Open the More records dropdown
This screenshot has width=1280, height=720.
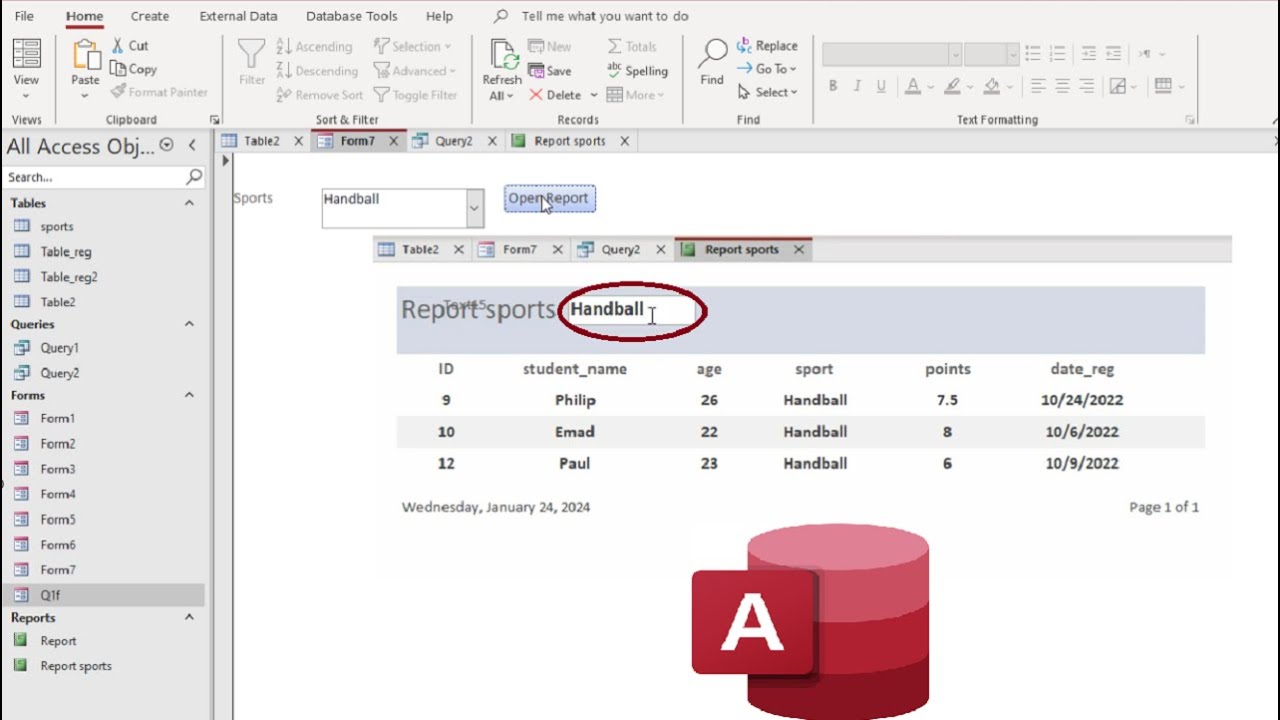pyautogui.click(x=636, y=95)
